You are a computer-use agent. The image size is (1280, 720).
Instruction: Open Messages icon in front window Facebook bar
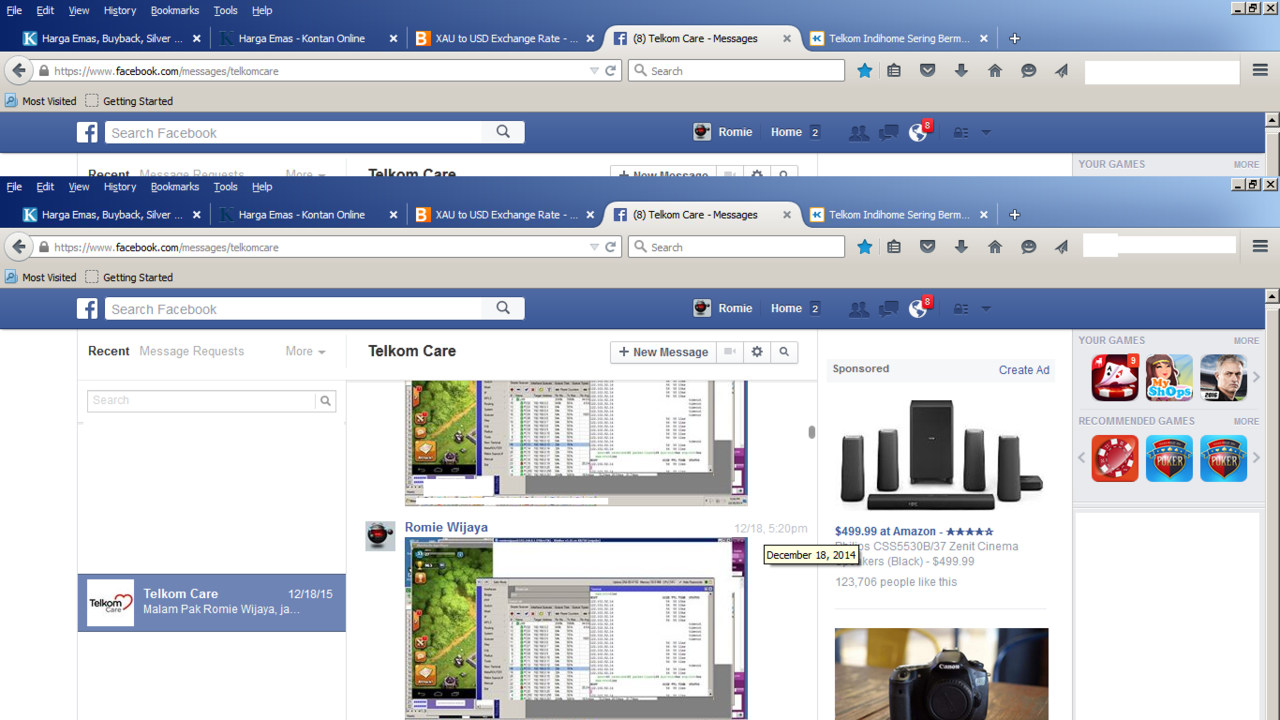click(888, 309)
